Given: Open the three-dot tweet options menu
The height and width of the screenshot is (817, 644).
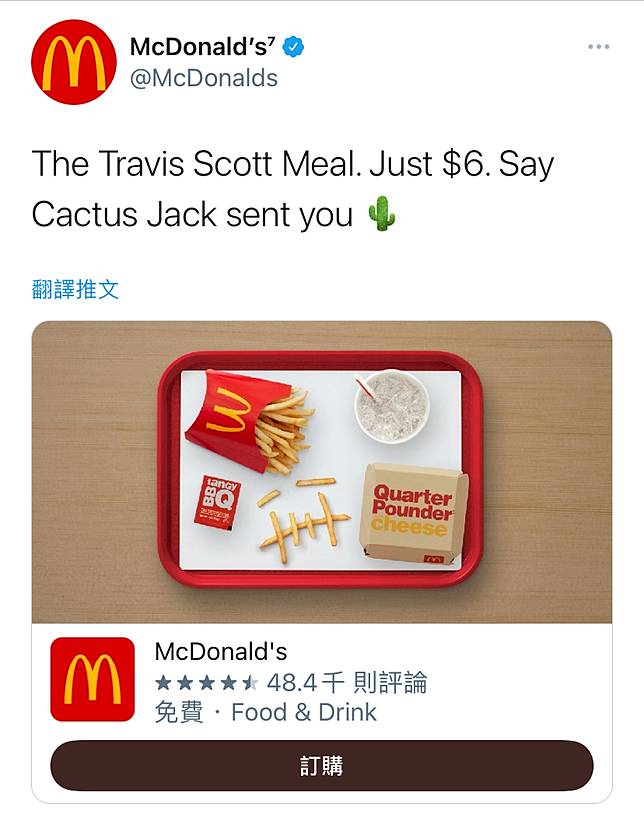Looking at the screenshot, I should 599,47.
